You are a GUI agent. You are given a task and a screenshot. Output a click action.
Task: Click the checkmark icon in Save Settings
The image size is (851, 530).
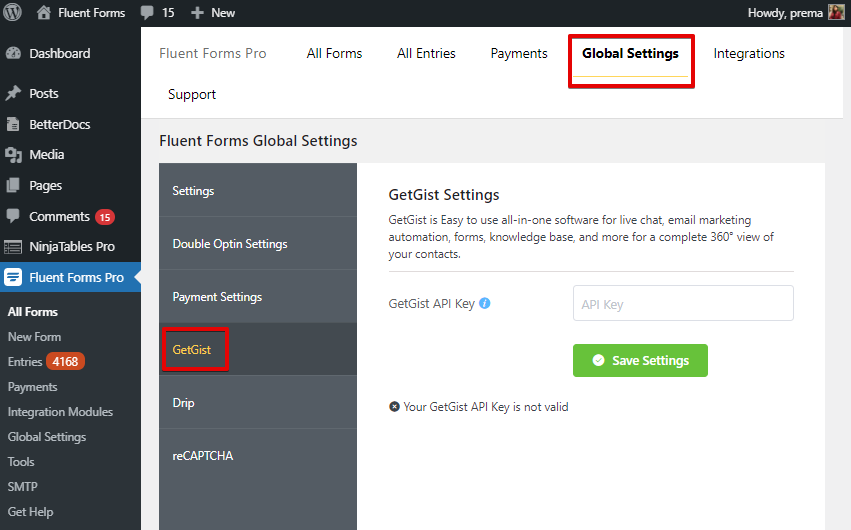[598, 360]
